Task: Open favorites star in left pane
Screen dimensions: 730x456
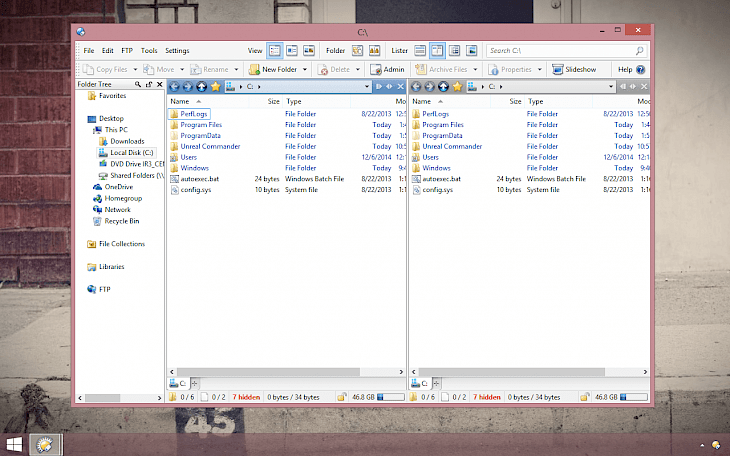Action: (216, 86)
